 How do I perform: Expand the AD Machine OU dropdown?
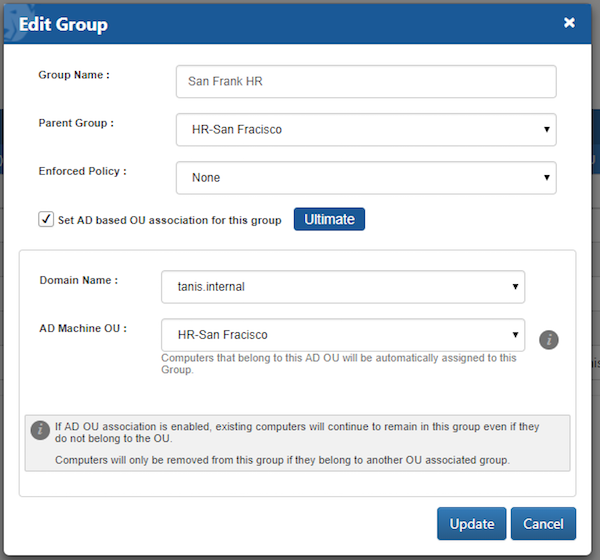tap(342, 335)
